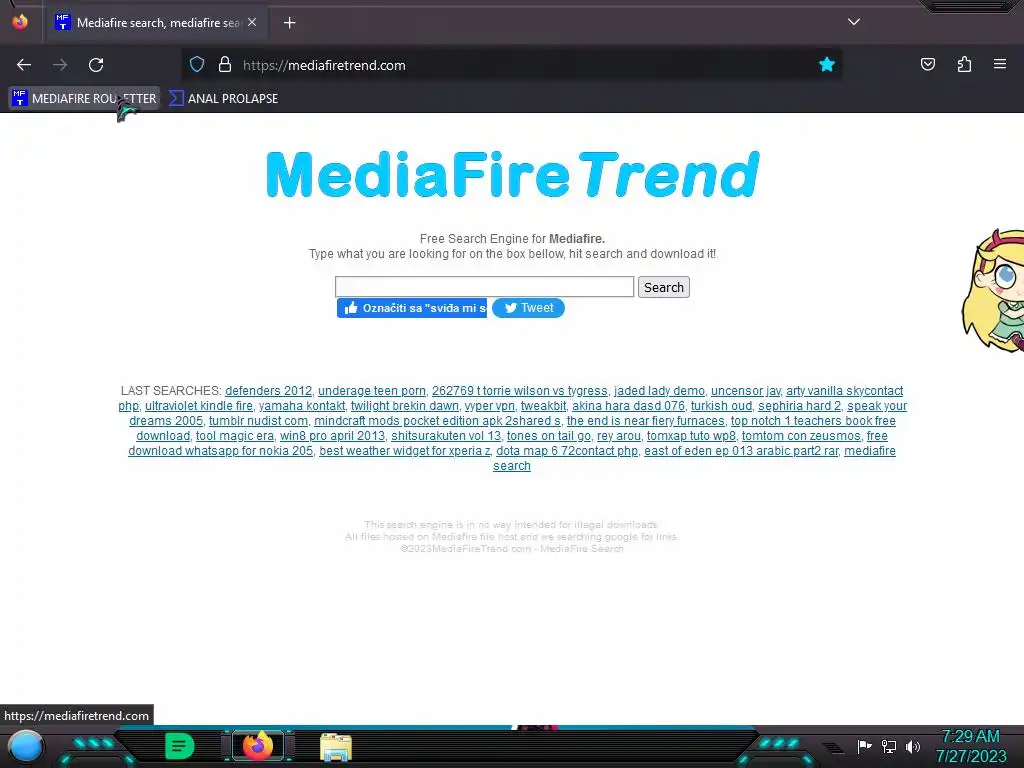Open the 262769 t torrie wilson link

tap(519, 391)
